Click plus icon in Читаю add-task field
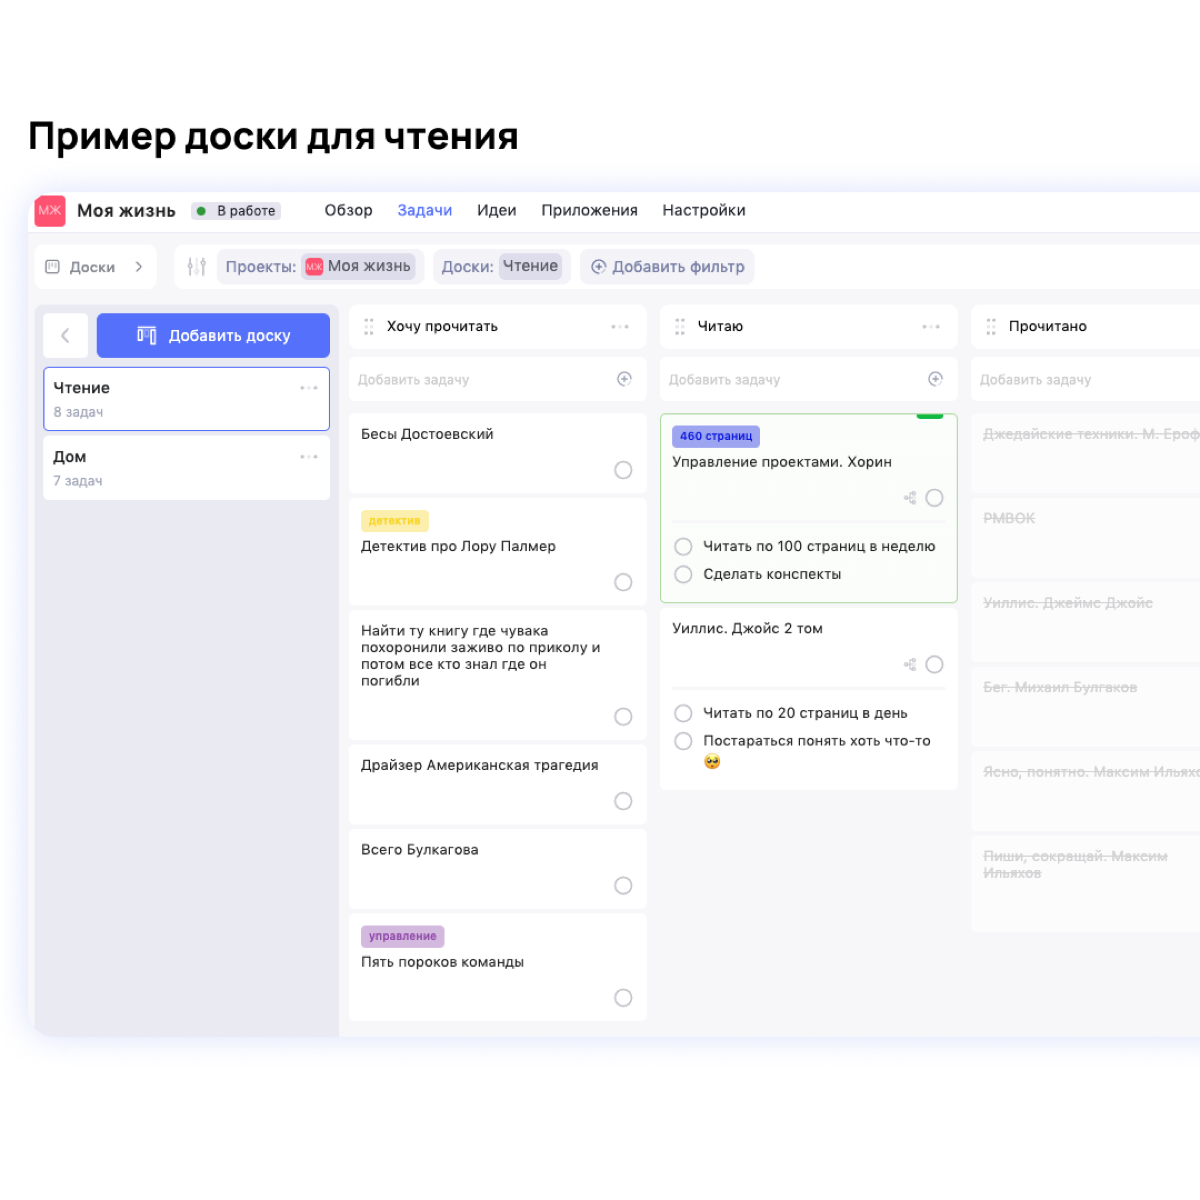1200x1200 pixels. [x=936, y=379]
